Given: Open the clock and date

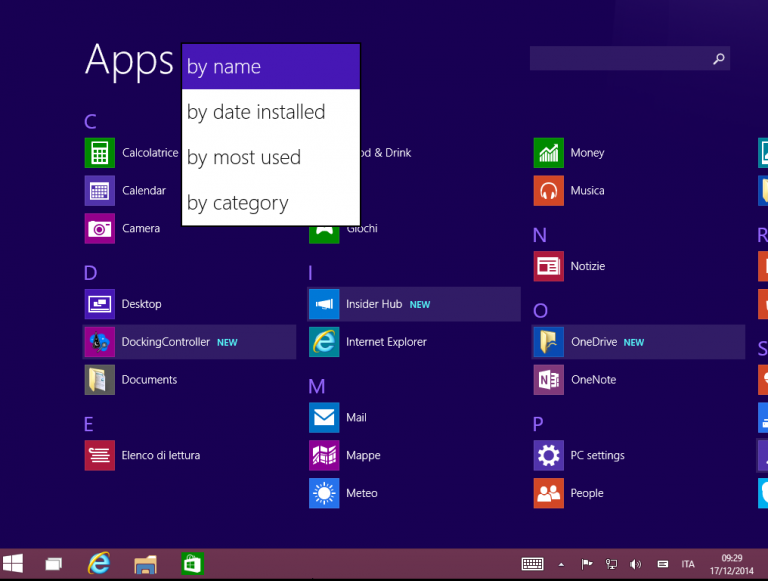Looking at the screenshot, I should click(x=732, y=564).
